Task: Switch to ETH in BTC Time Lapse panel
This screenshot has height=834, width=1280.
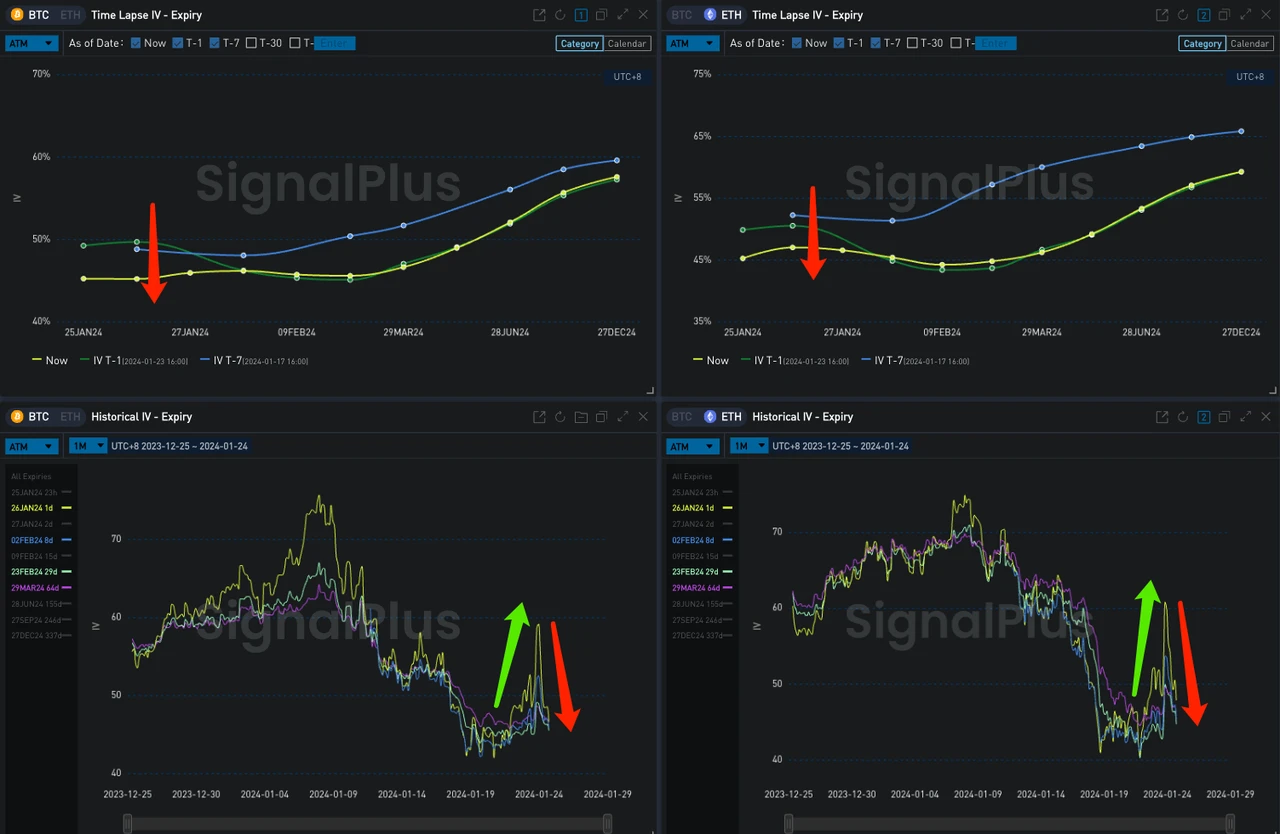Action: [x=69, y=15]
